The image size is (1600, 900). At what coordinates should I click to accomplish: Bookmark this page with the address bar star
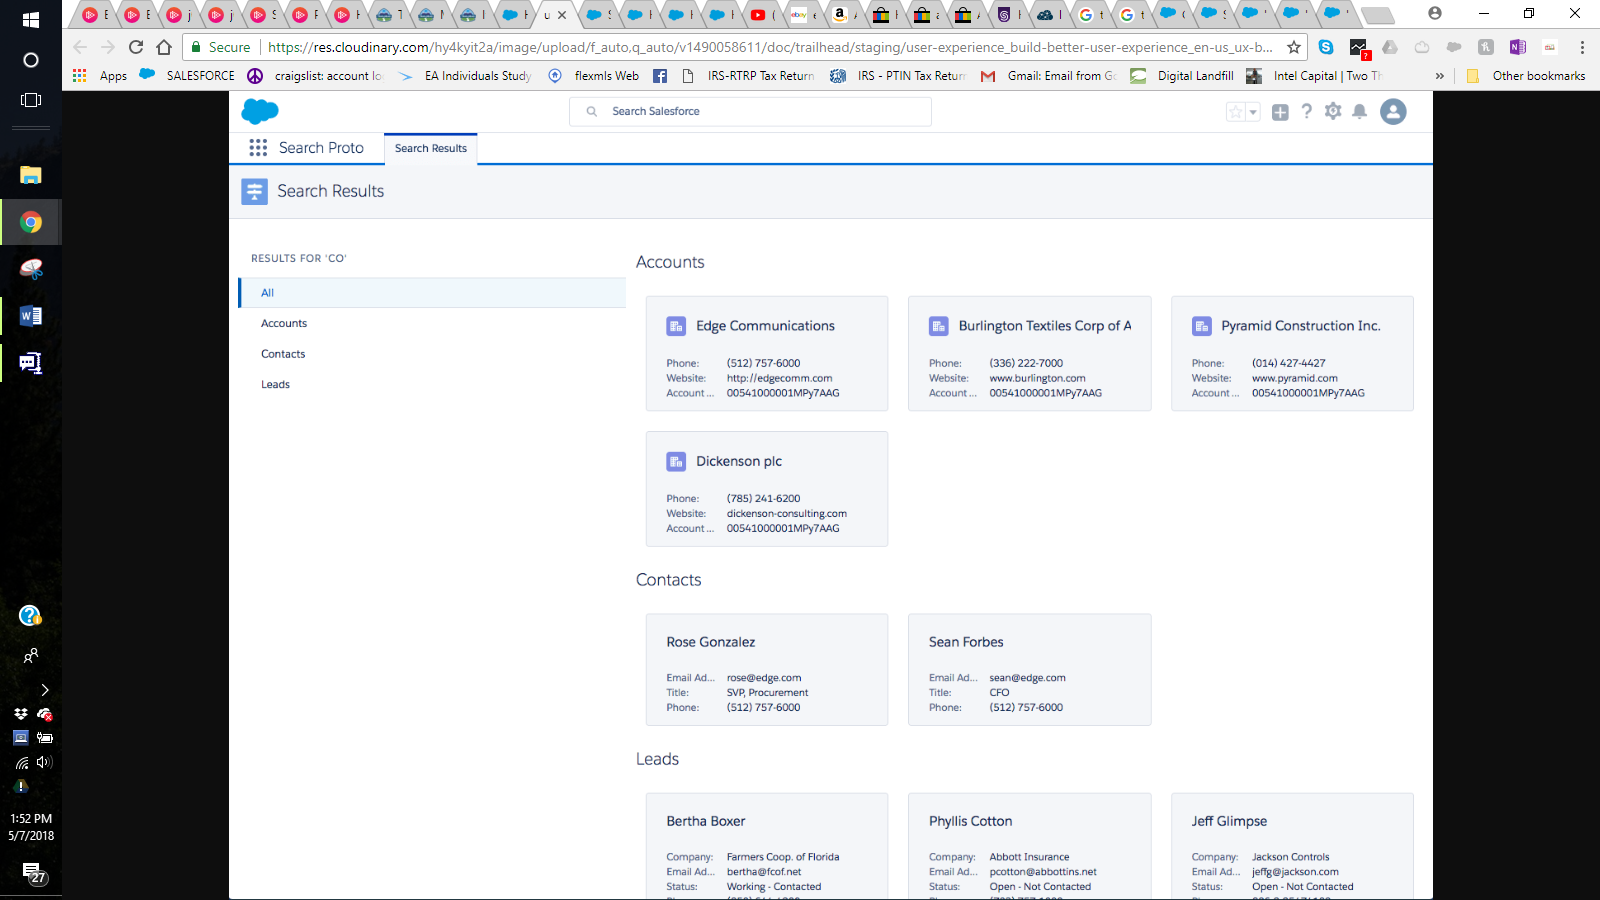[1295, 46]
